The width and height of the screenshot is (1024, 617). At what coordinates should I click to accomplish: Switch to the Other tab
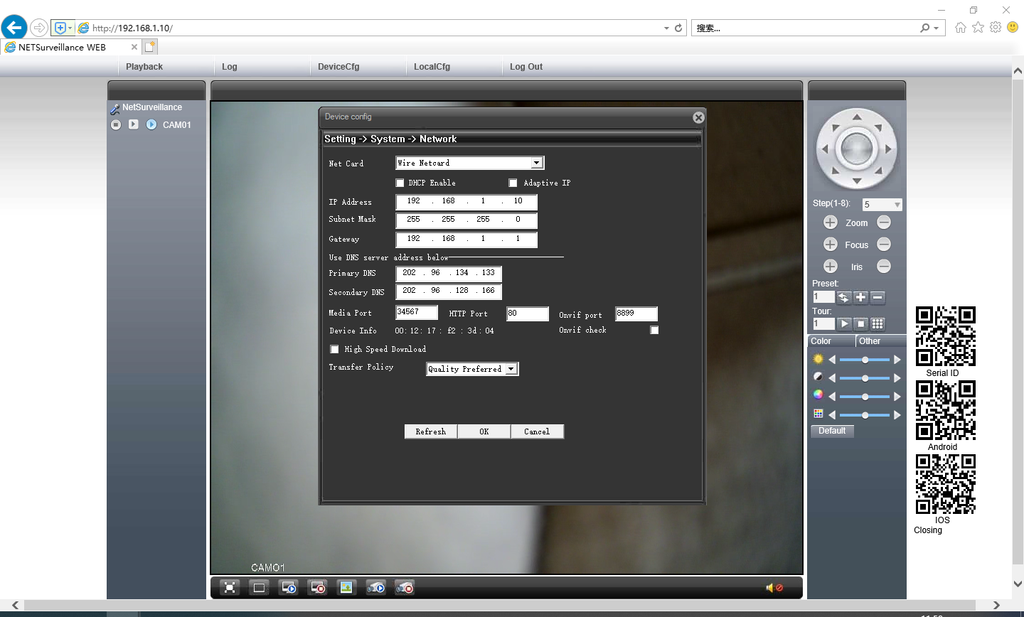point(870,341)
